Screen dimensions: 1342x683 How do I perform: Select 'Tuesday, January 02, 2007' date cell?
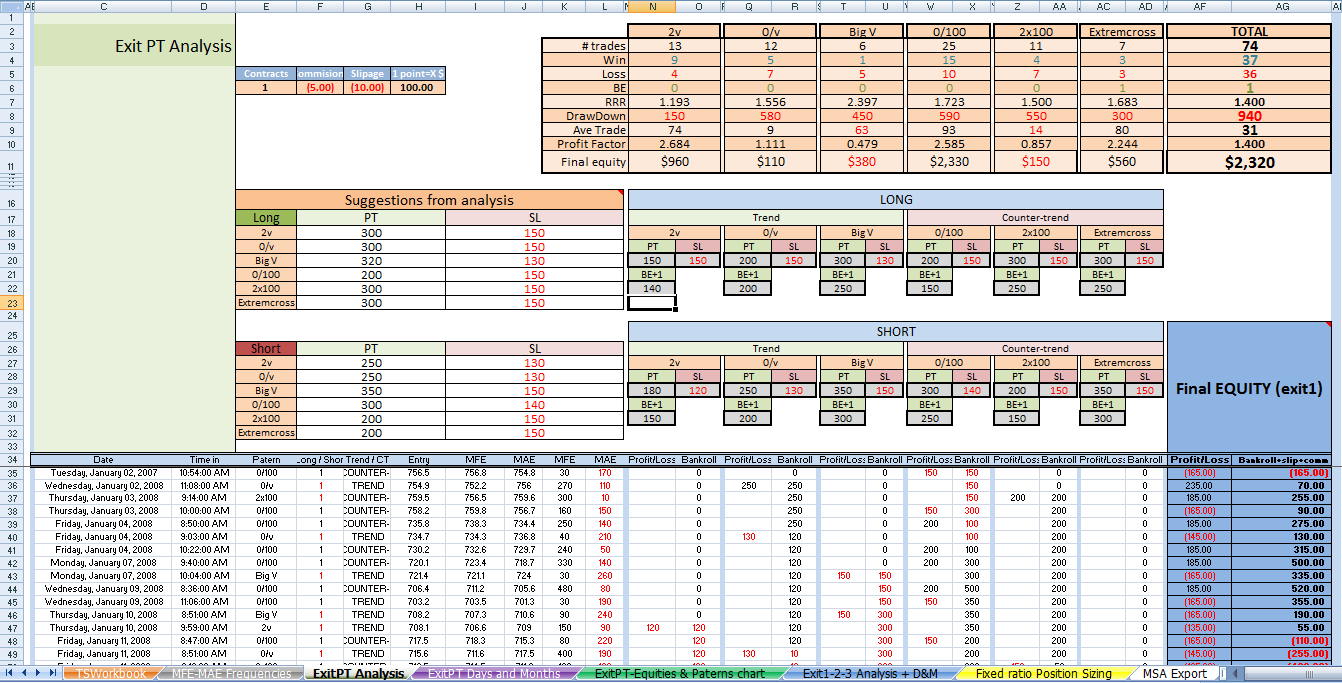[103, 472]
